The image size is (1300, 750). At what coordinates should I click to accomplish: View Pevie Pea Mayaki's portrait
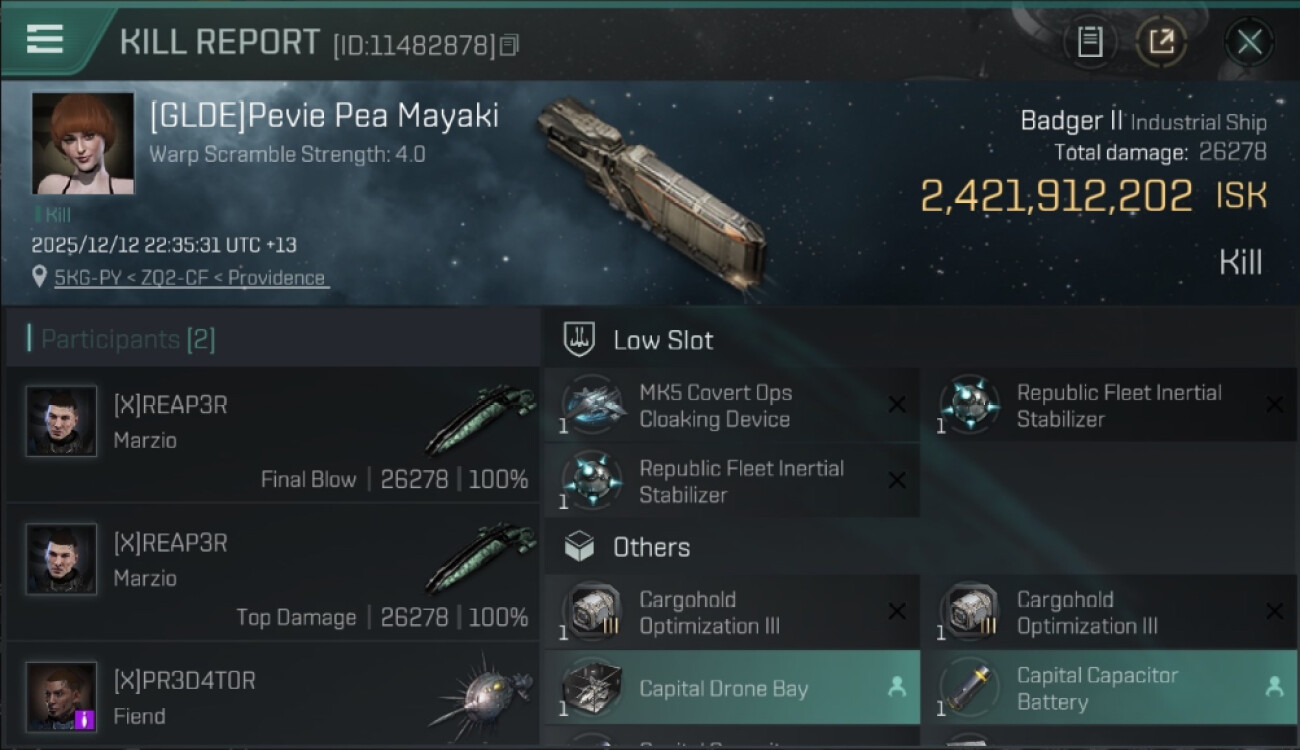[x=83, y=143]
